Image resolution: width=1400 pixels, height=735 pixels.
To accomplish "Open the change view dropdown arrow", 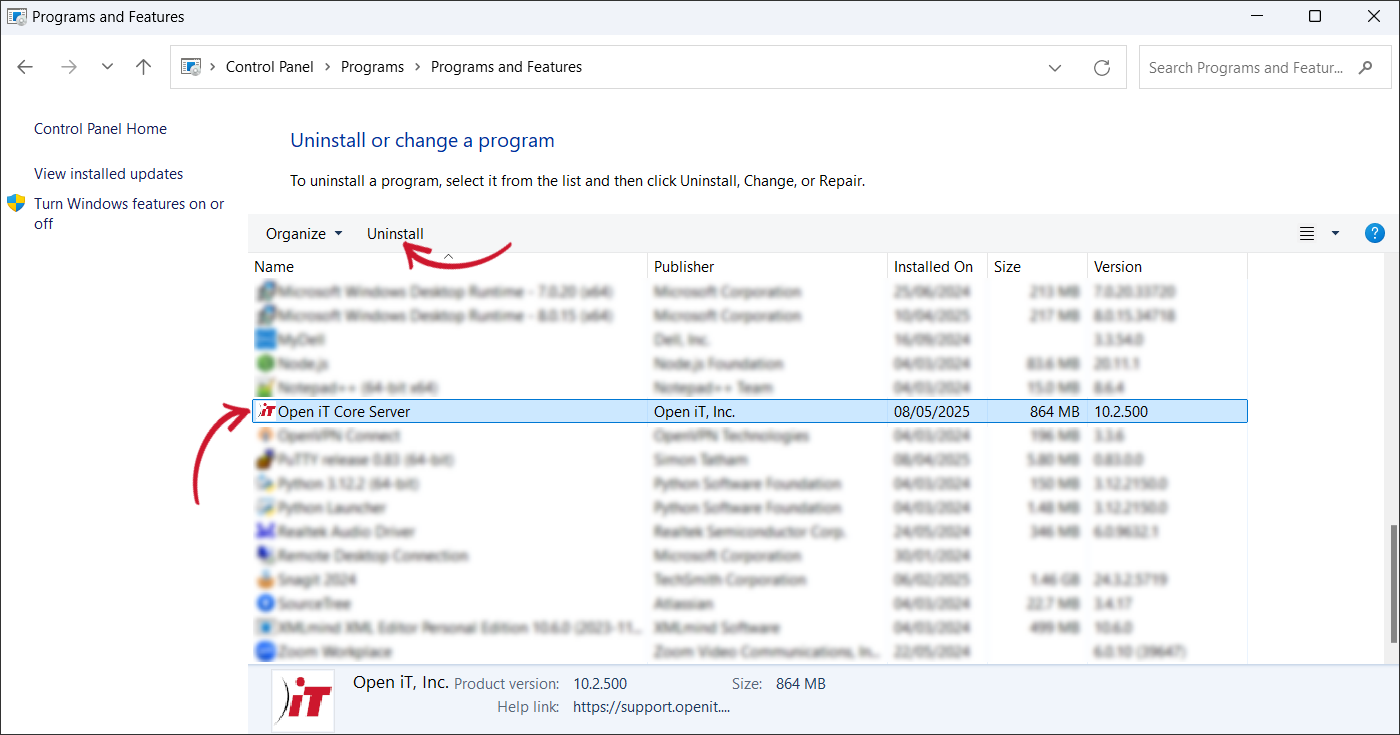I will tap(1334, 233).
